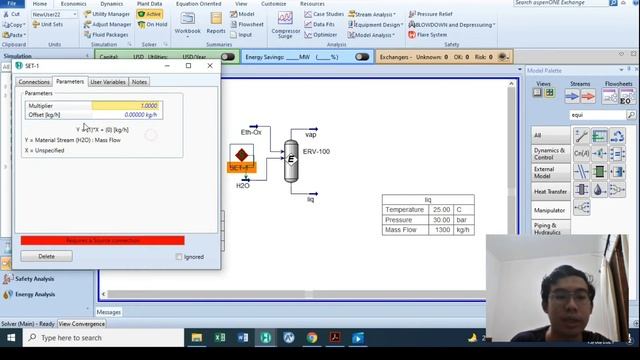Open Pressure Relief tool
The height and width of the screenshot is (360, 640).
pos(430,14)
